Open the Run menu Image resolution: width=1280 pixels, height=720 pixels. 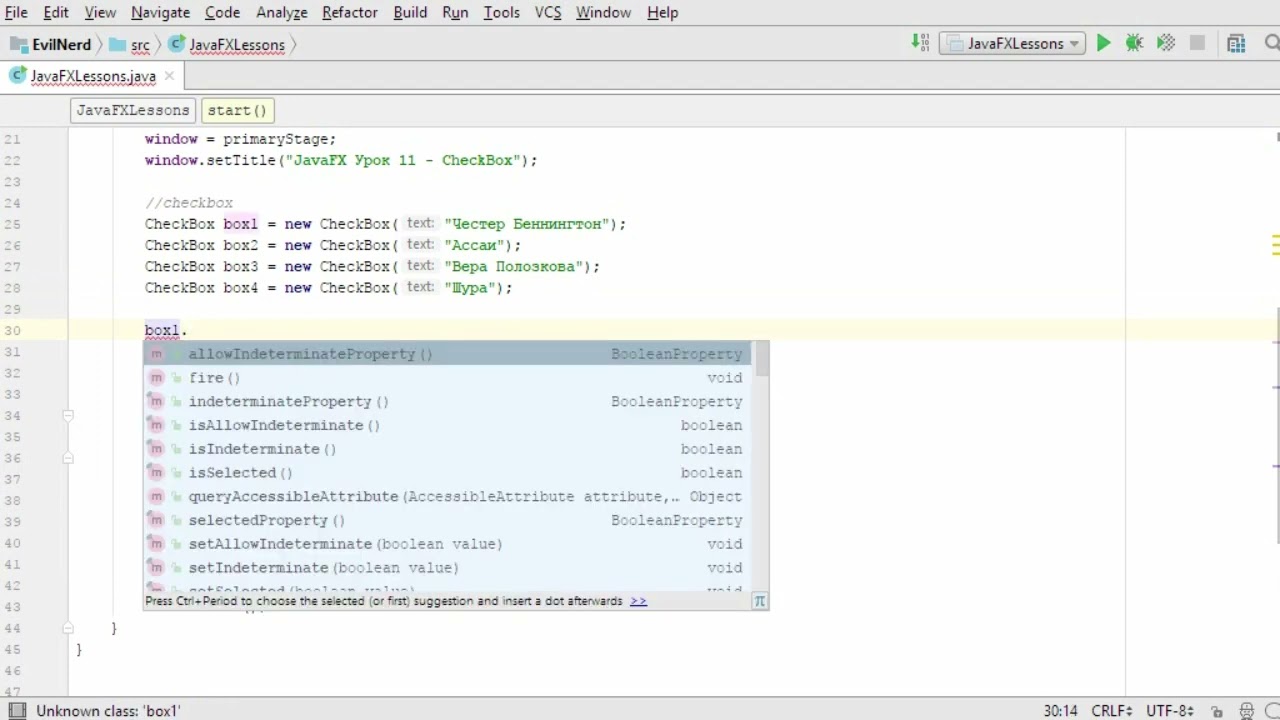(x=455, y=12)
